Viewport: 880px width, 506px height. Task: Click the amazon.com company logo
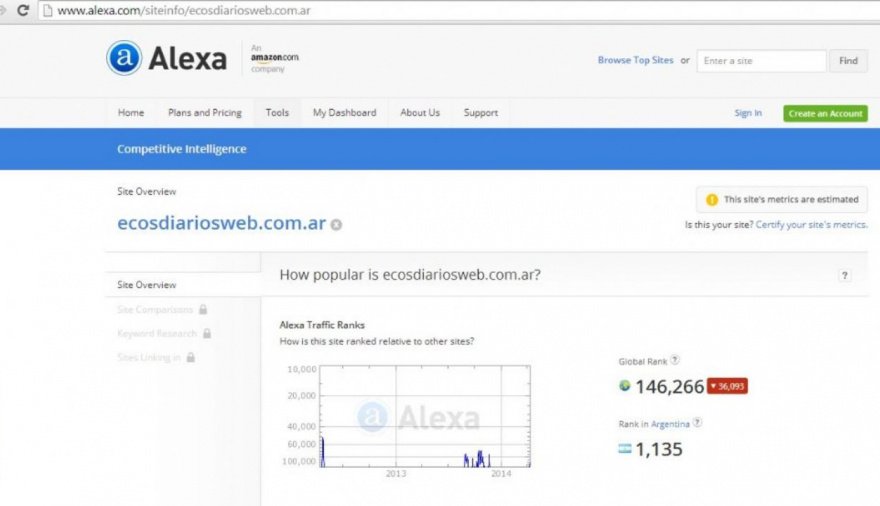274,58
